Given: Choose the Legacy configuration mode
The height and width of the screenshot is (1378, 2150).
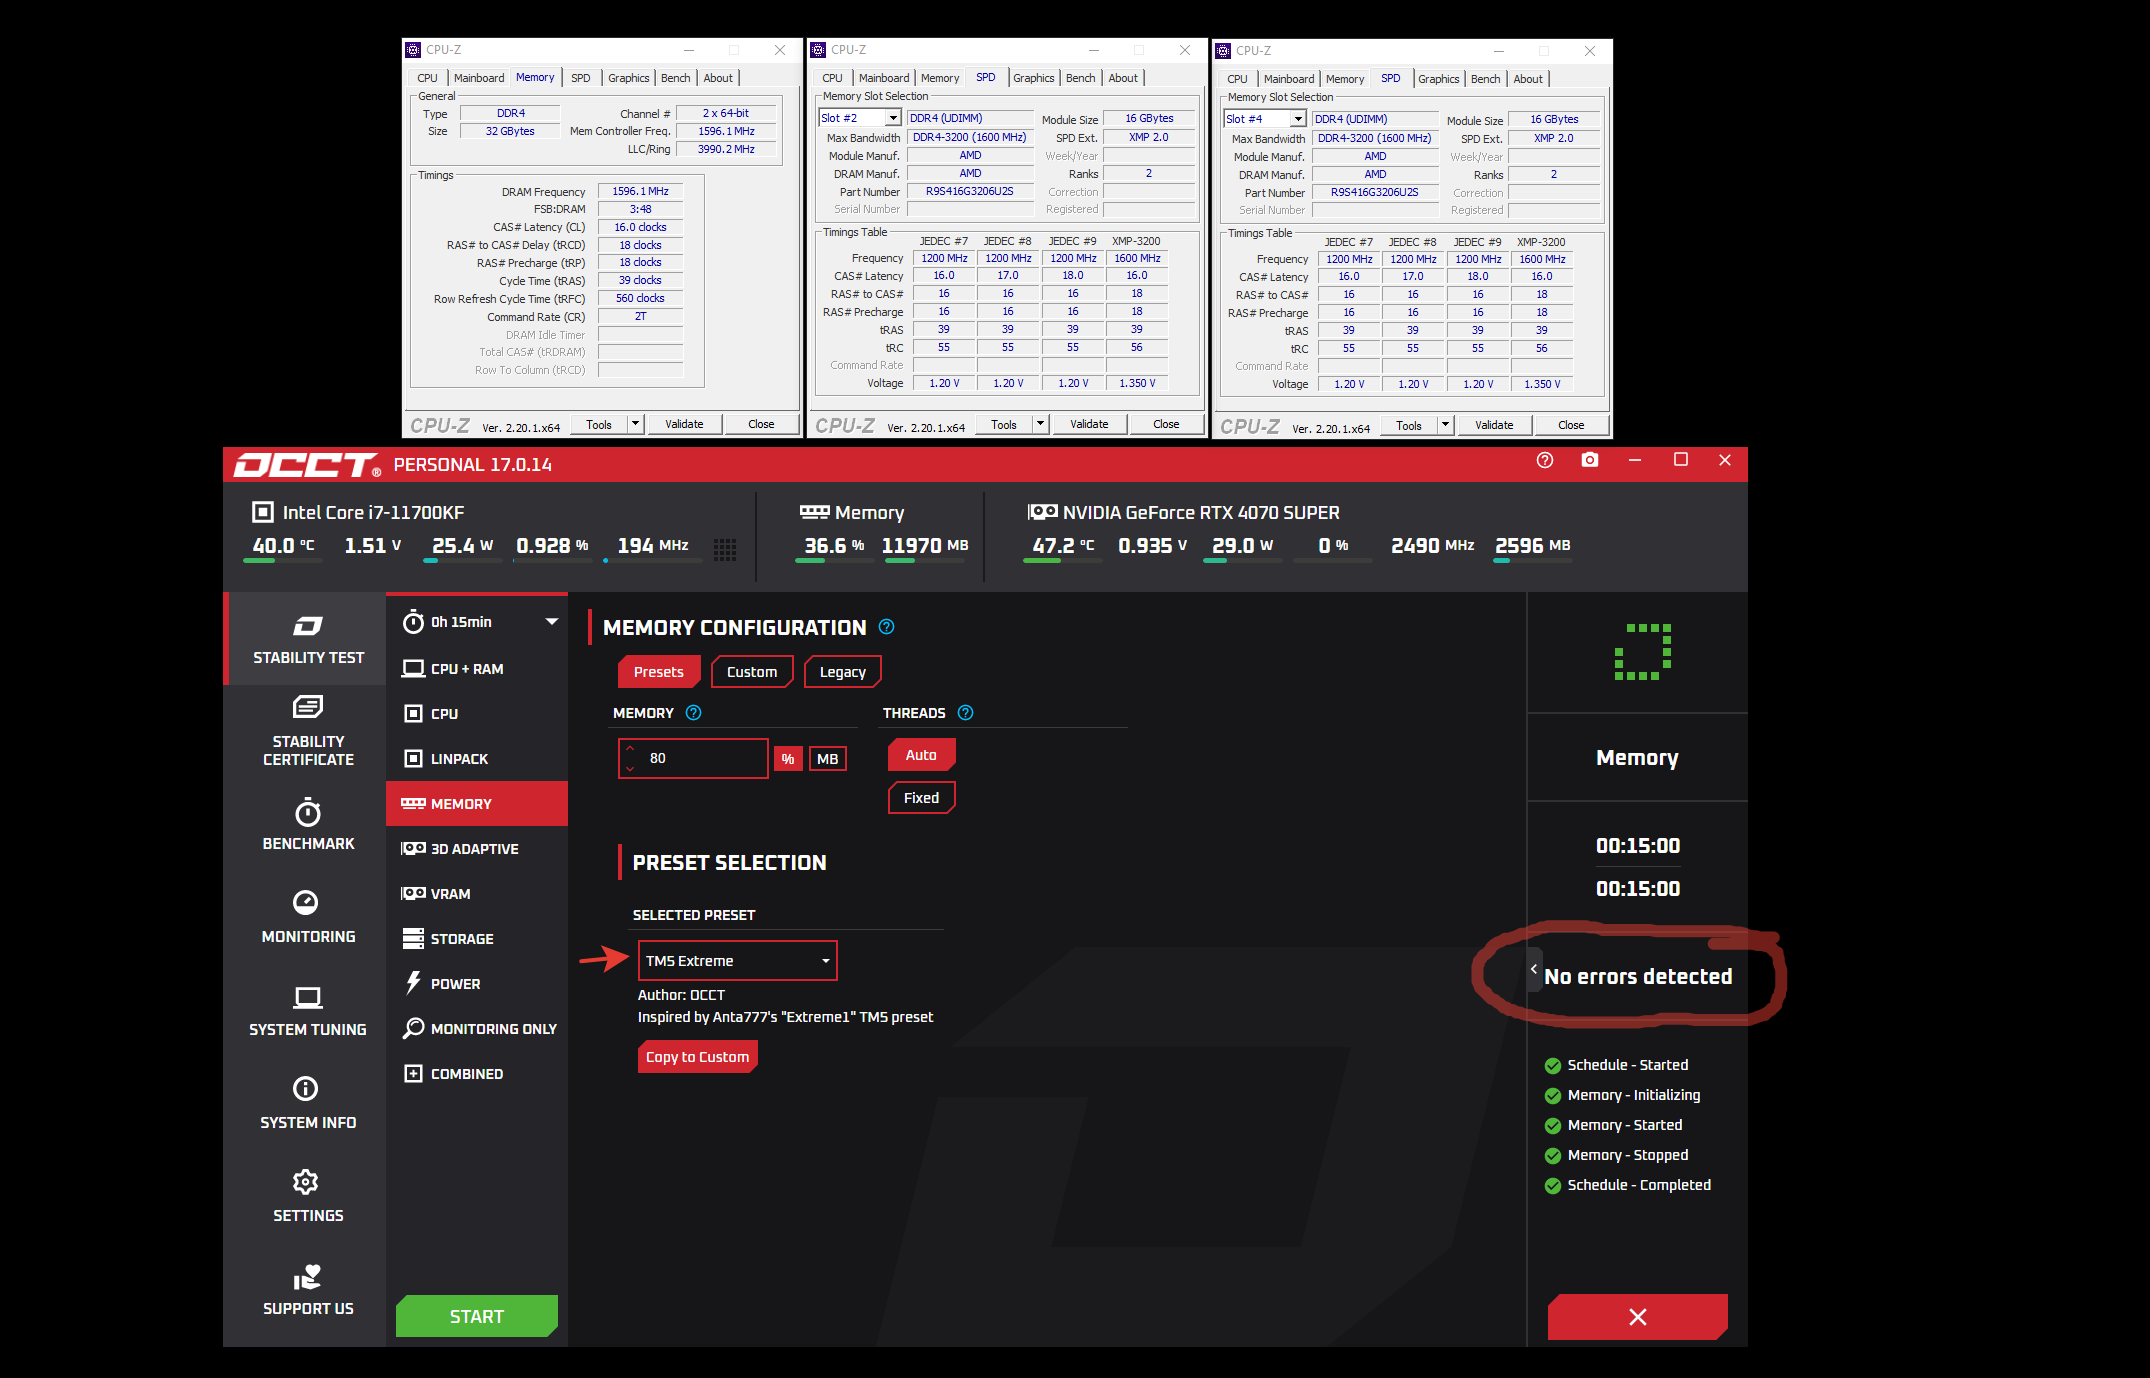Looking at the screenshot, I should pos(842,672).
